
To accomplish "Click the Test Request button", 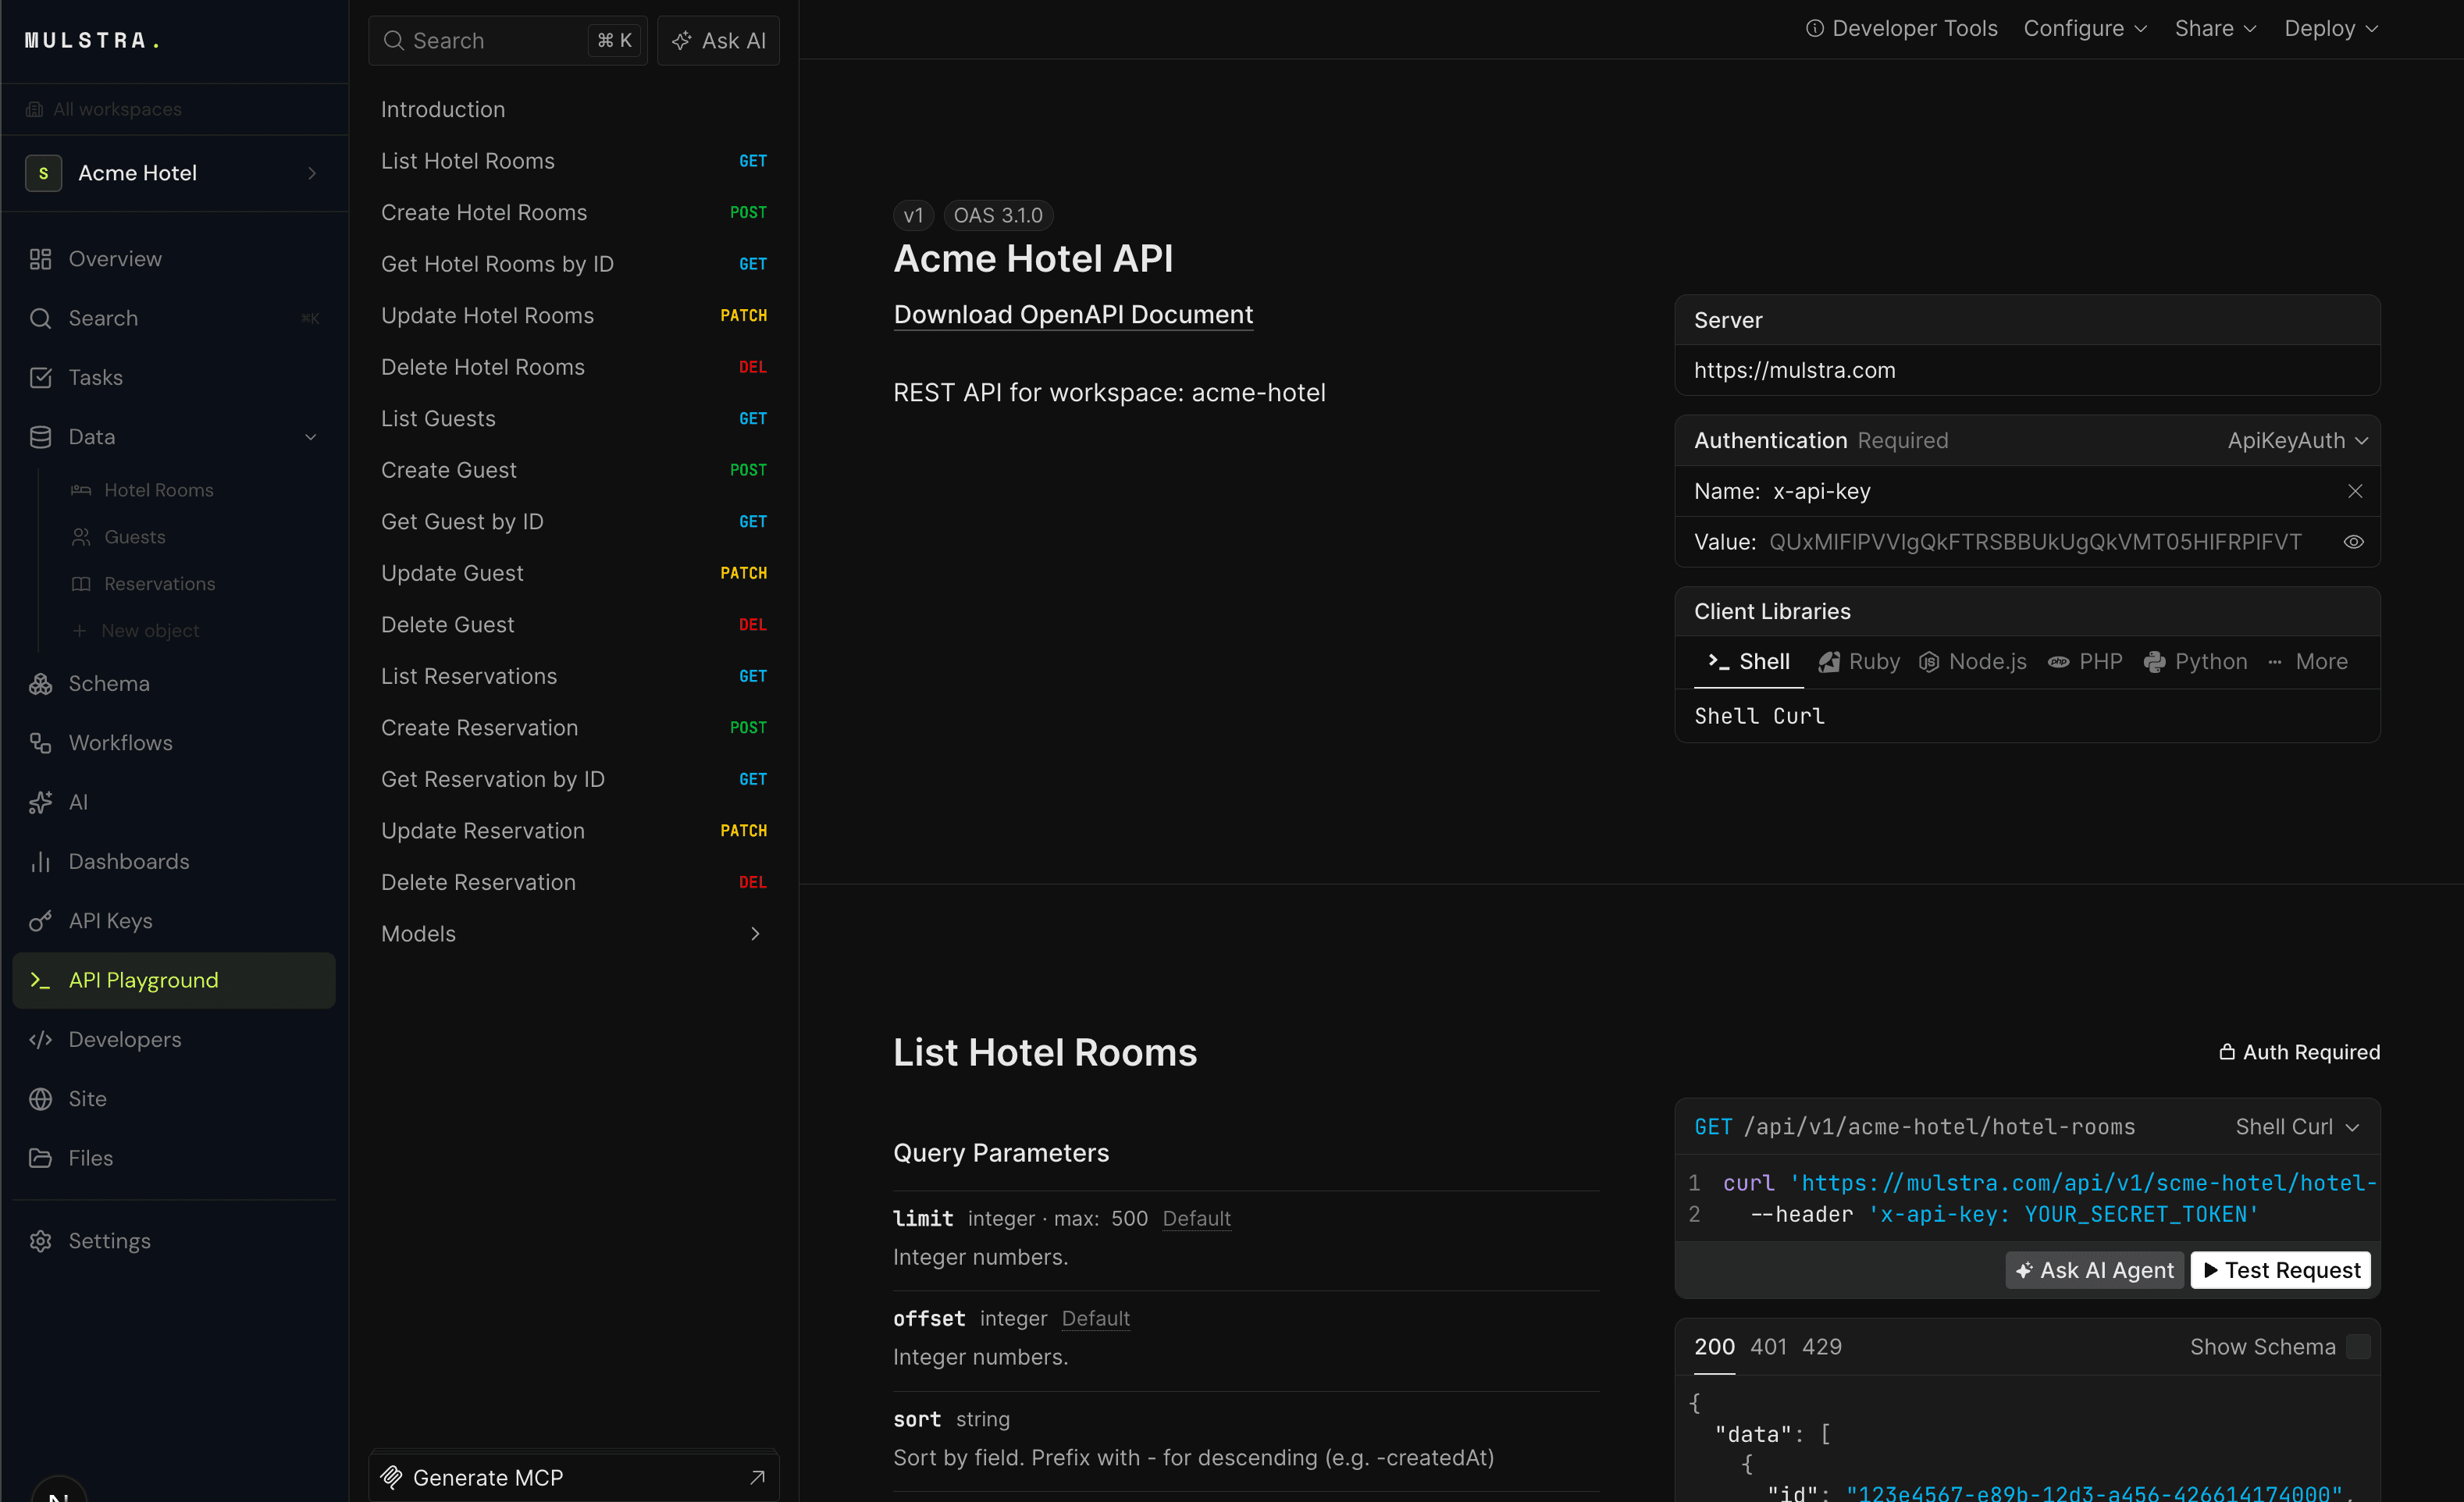I will [2281, 1270].
